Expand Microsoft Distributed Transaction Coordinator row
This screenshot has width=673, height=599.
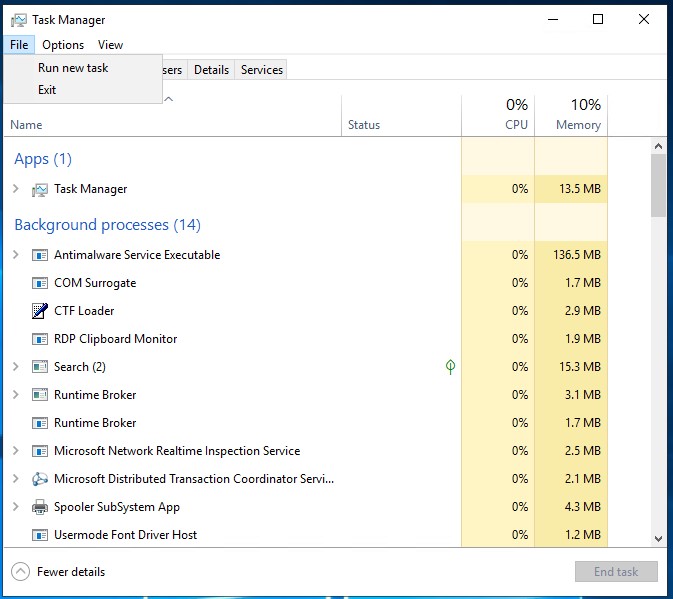16,478
